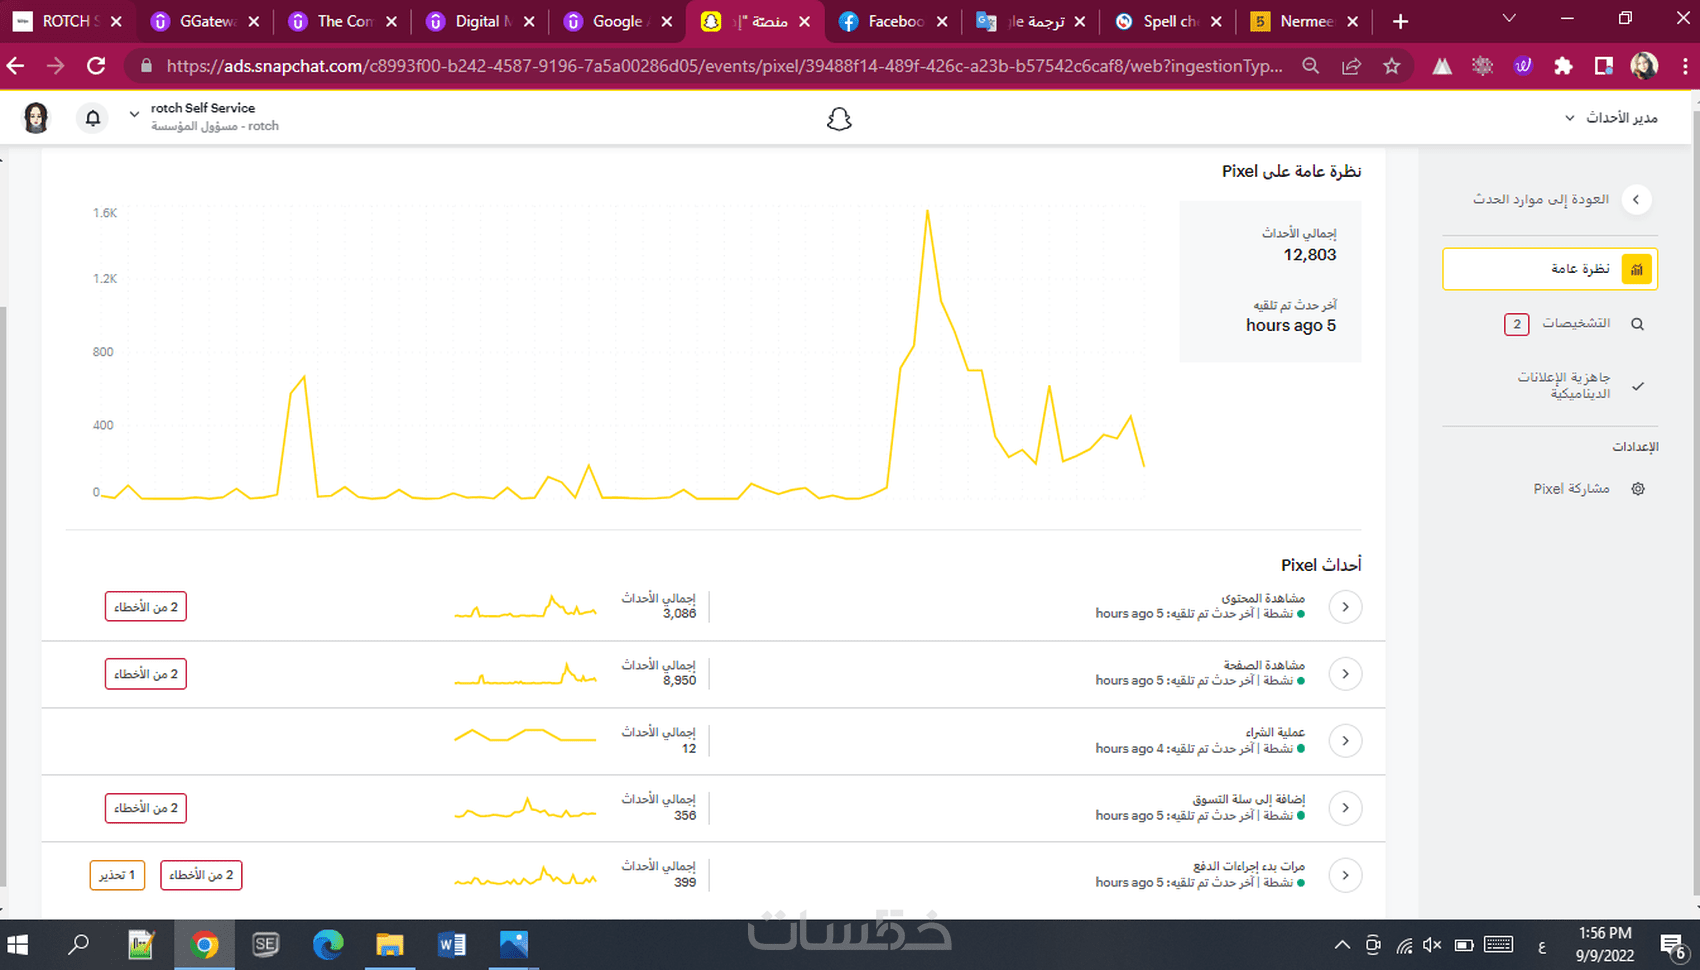Expand the rotch Self Service account dropdown
This screenshot has width=1700, height=970.
(134, 115)
